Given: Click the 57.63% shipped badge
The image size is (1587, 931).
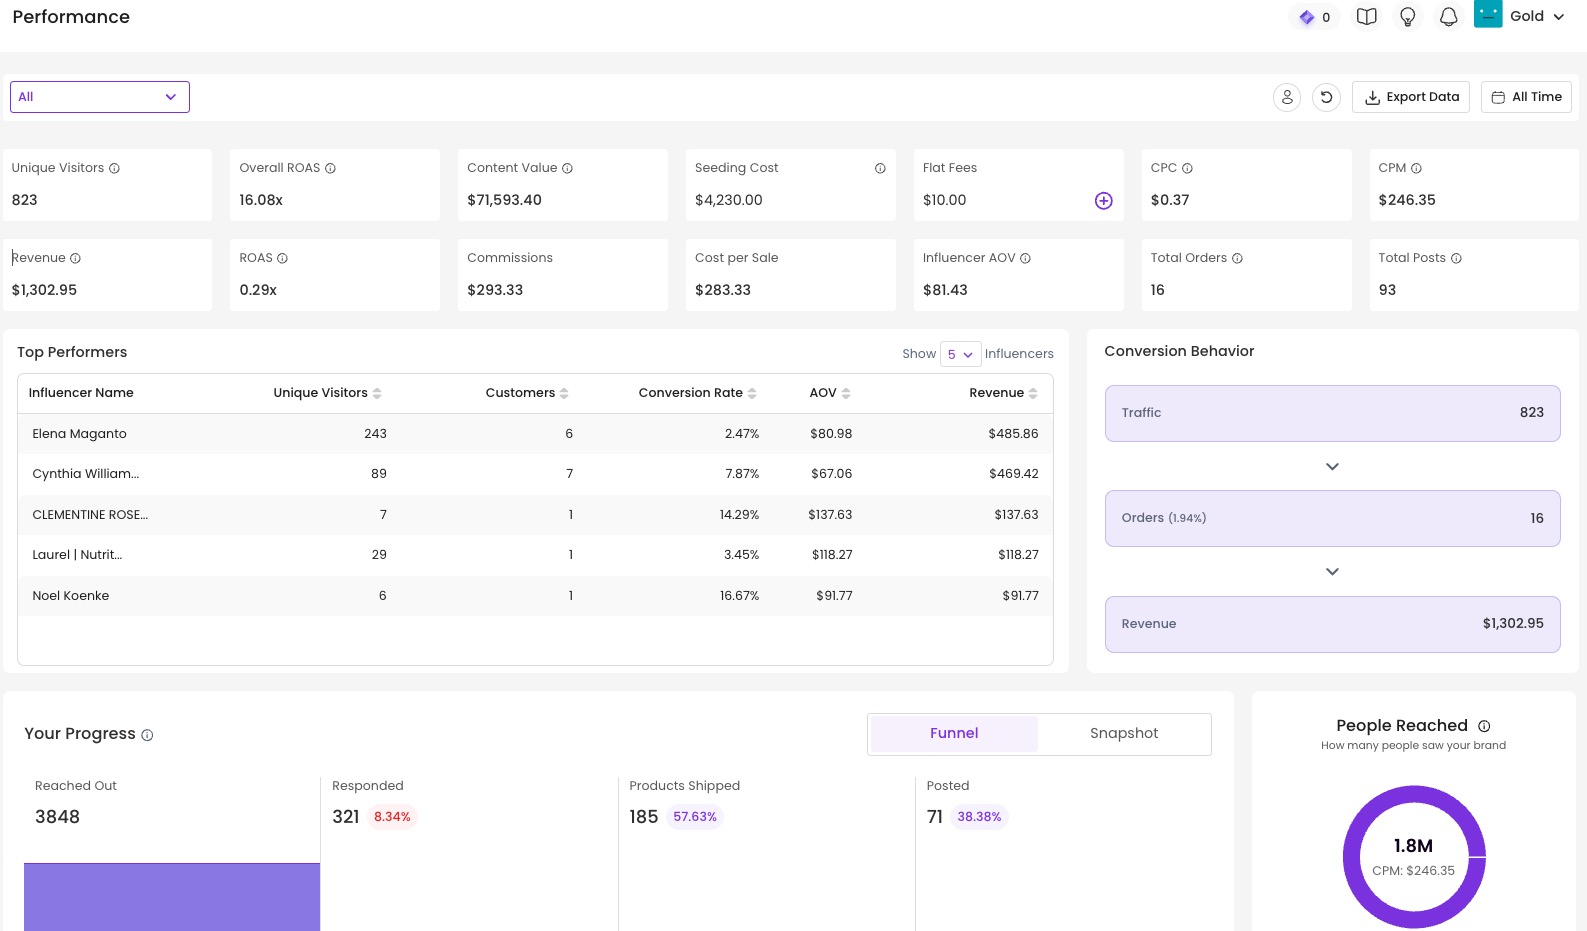Looking at the screenshot, I should point(695,817).
